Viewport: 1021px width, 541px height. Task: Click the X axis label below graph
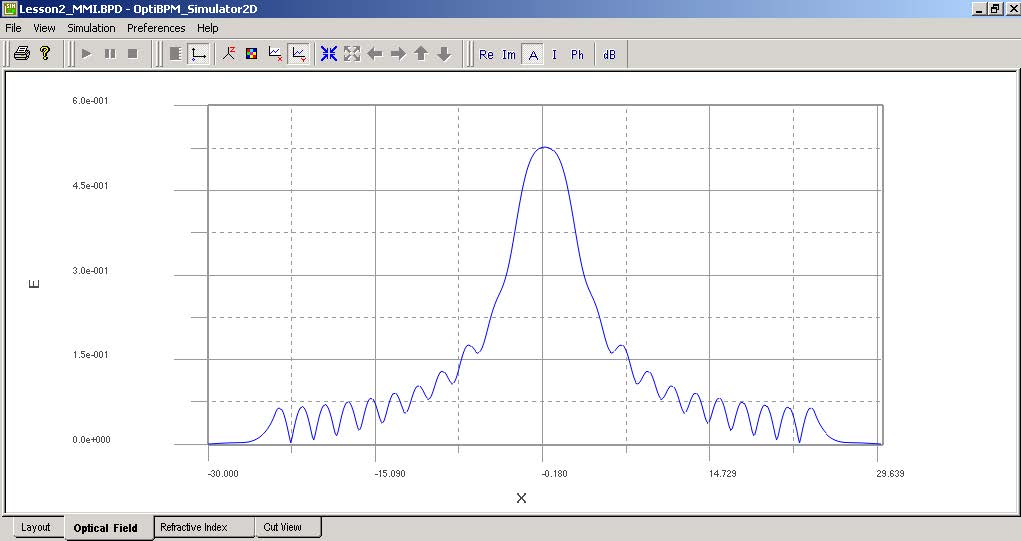click(521, 498)
